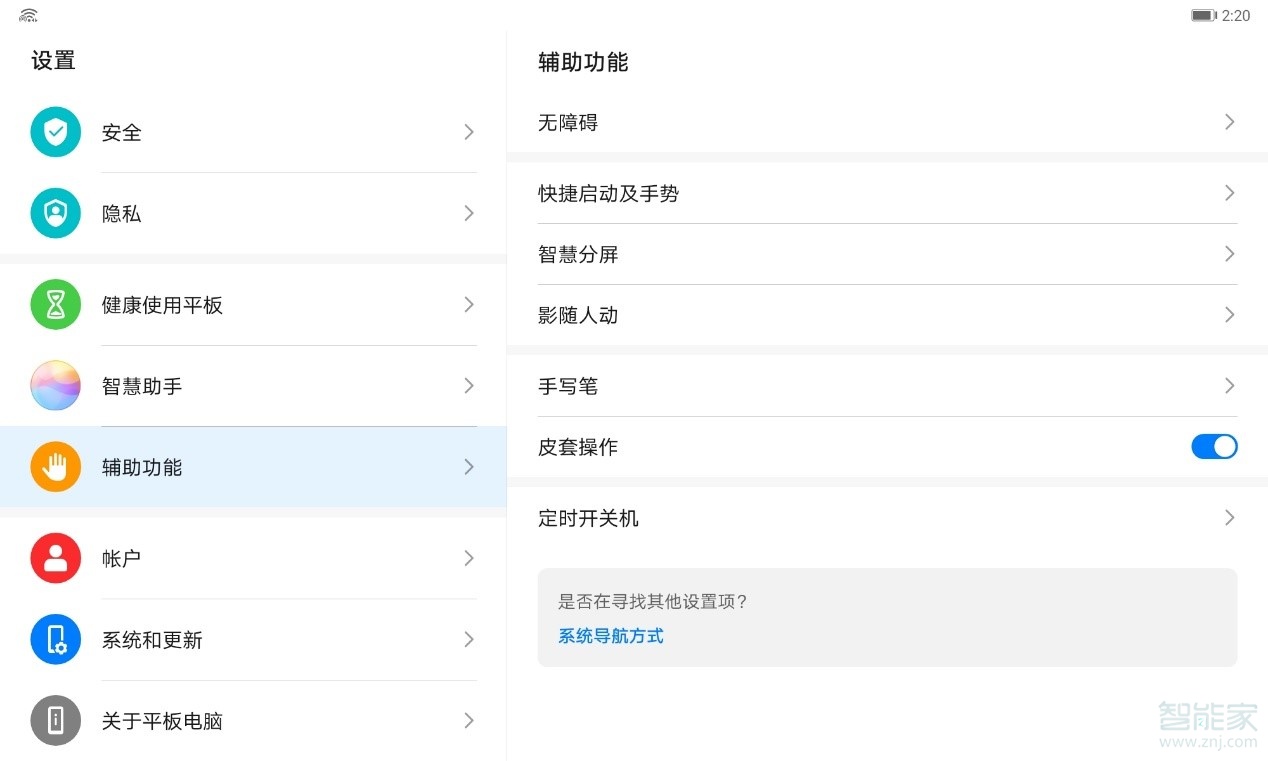This screenshot has height=761, width=1268.
Task: Switch to 智慧分屏 settings
Action: pyautogui.click(x=884, y=254)
